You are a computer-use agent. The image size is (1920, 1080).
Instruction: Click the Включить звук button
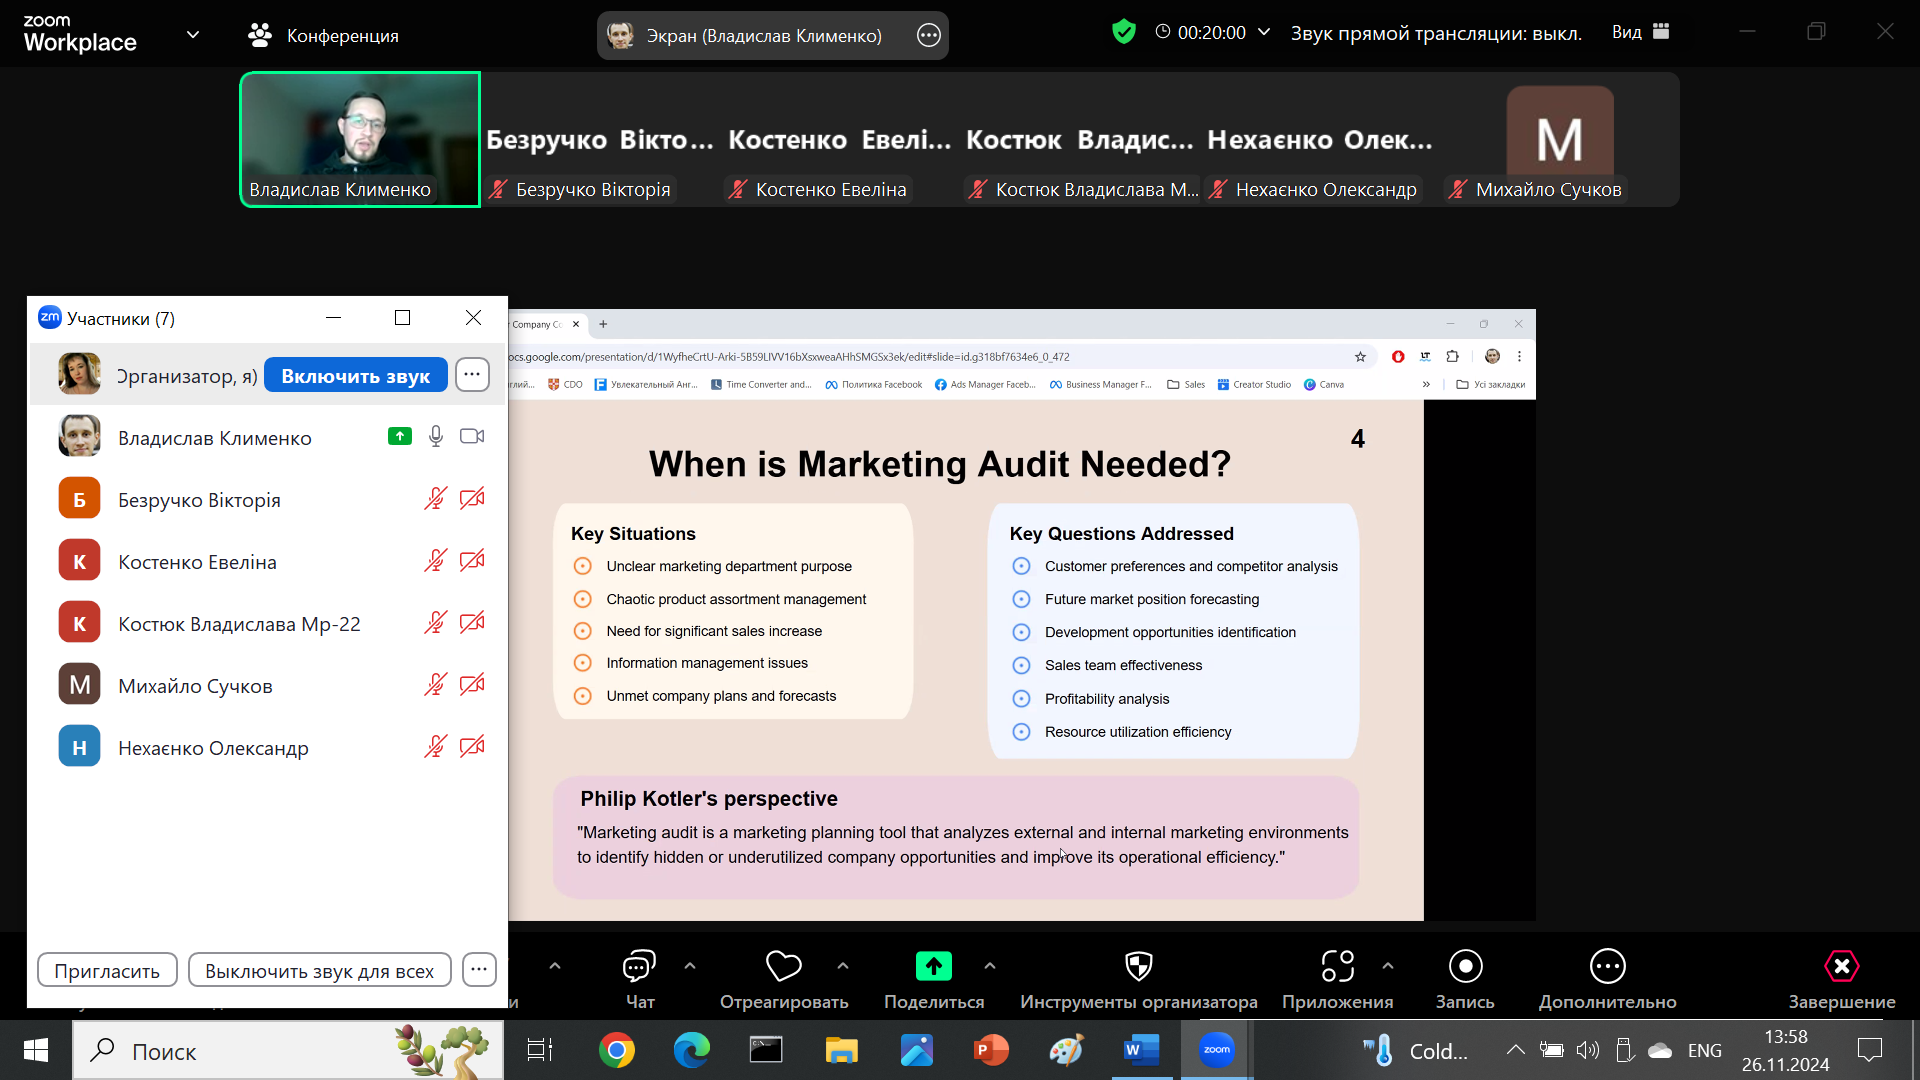pos(355,376)
